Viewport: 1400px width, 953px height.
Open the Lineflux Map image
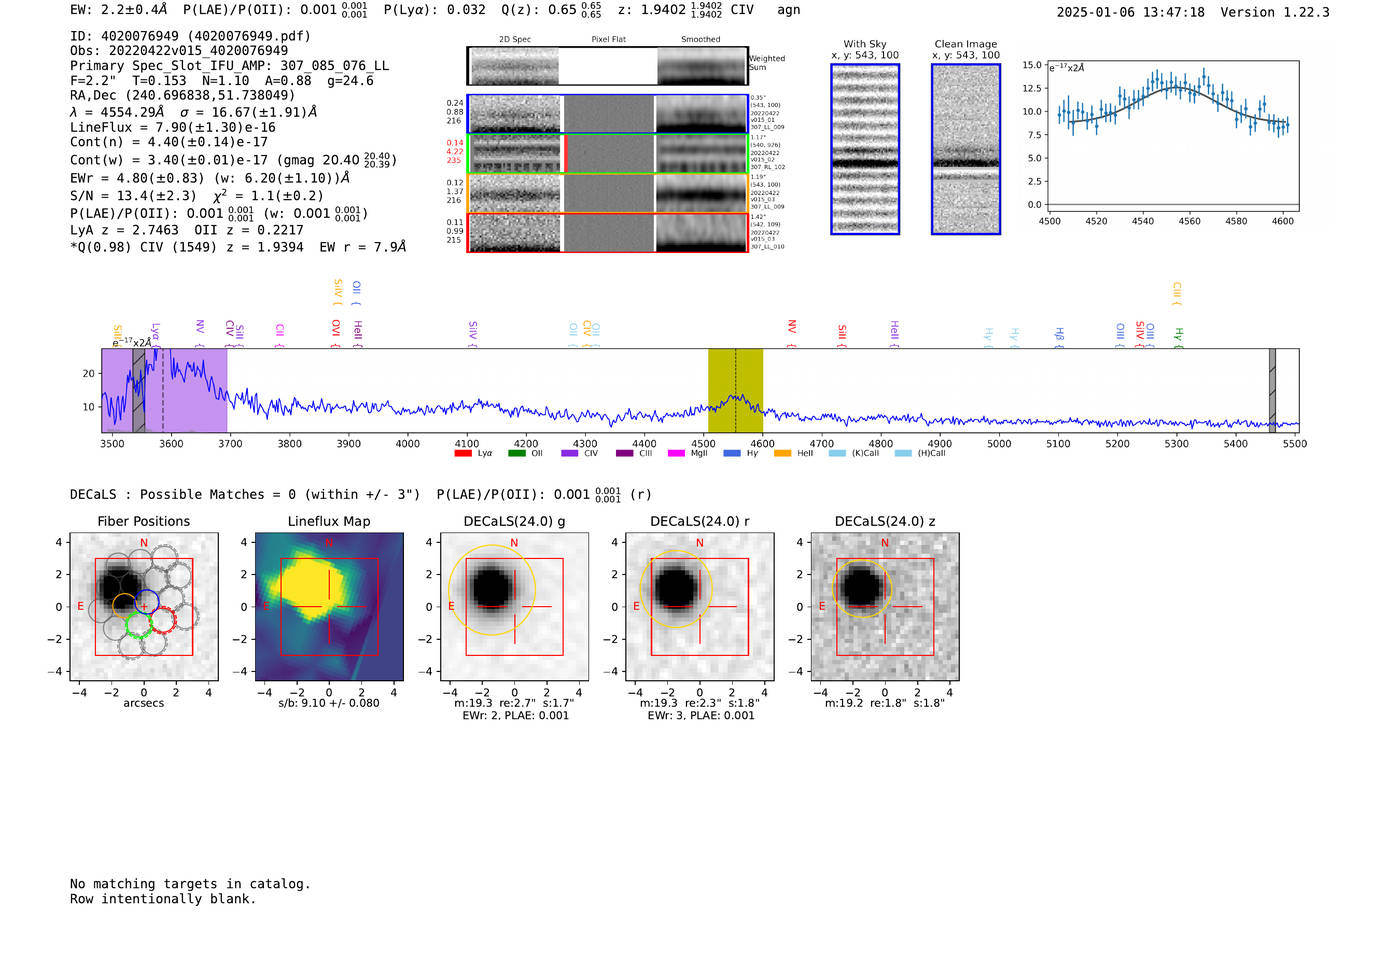(x=329, y=607)
